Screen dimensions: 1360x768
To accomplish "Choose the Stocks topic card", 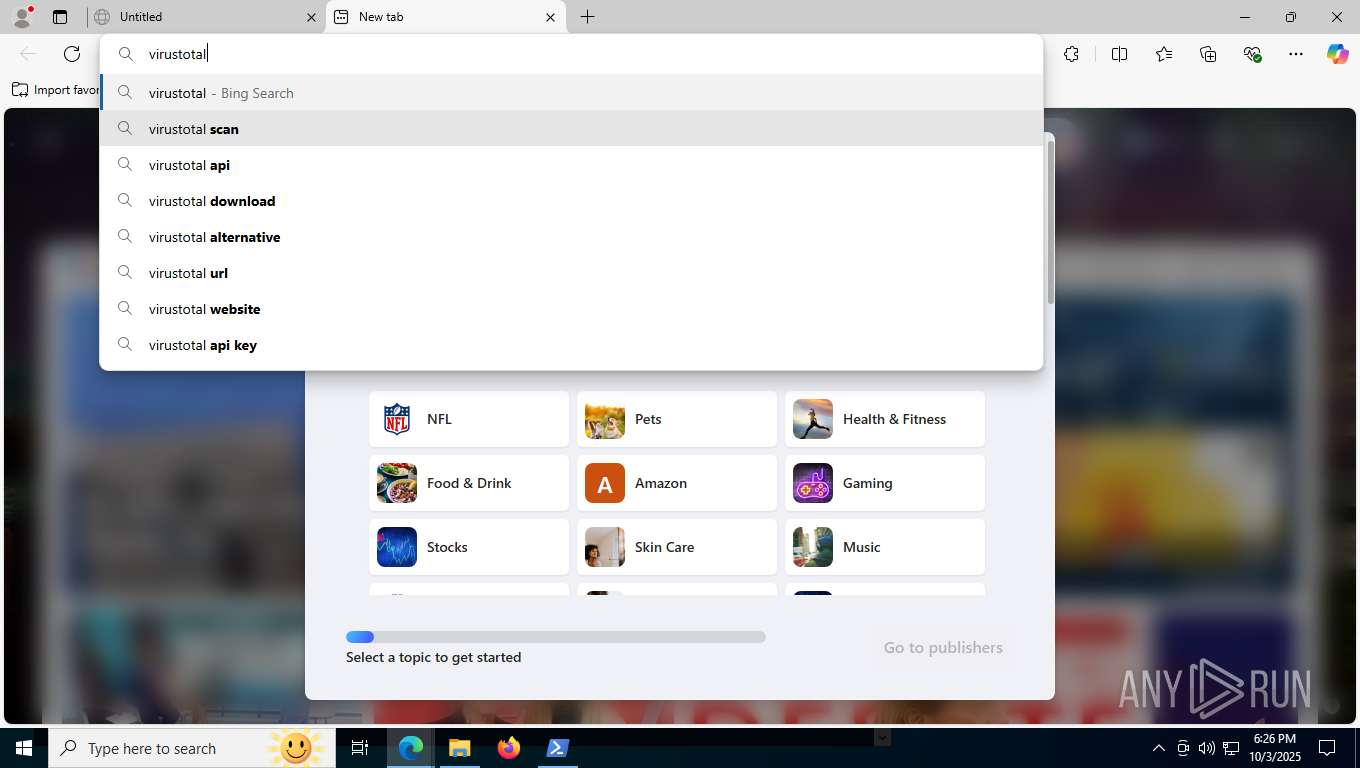I will pos(469,547).
